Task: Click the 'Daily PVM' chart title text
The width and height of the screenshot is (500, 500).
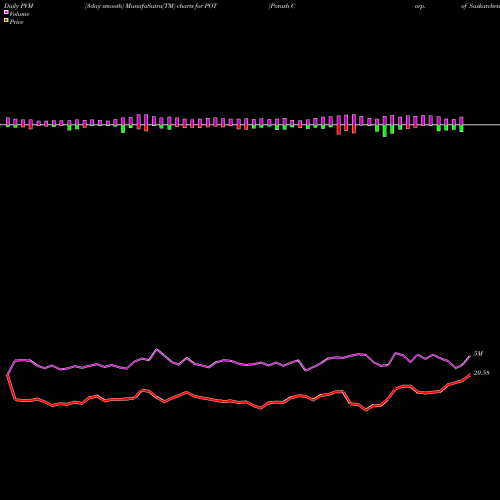Action: pos(19,6)
